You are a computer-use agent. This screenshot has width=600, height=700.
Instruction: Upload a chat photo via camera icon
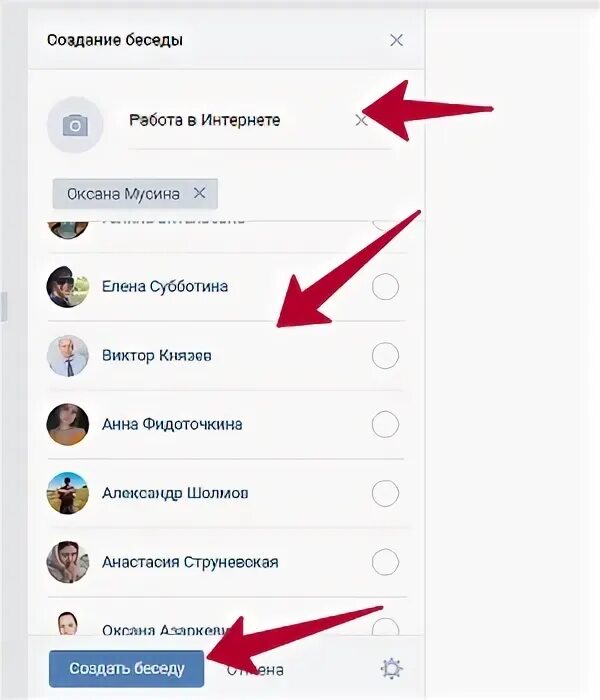coord(75,125)
